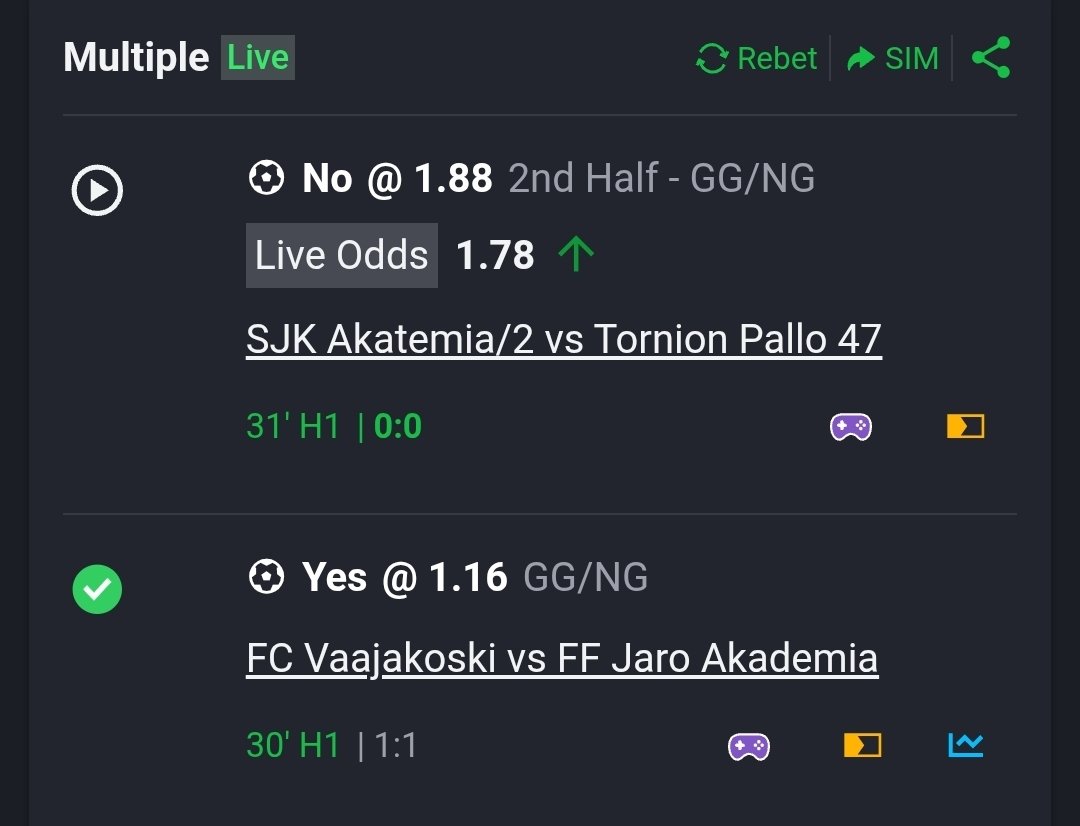Open blue statistics chart icon for FC Vaajakoski

point(966,745)
